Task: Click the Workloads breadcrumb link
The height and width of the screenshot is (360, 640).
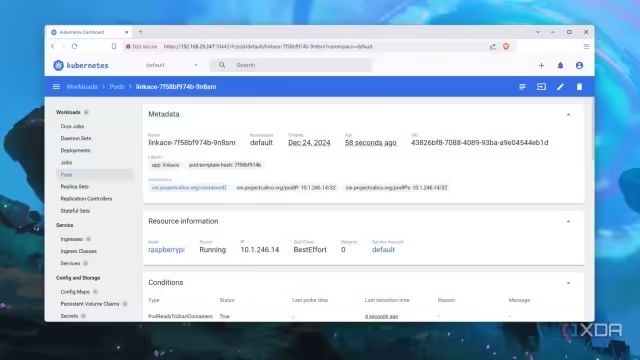Action: tap(82, 87)
